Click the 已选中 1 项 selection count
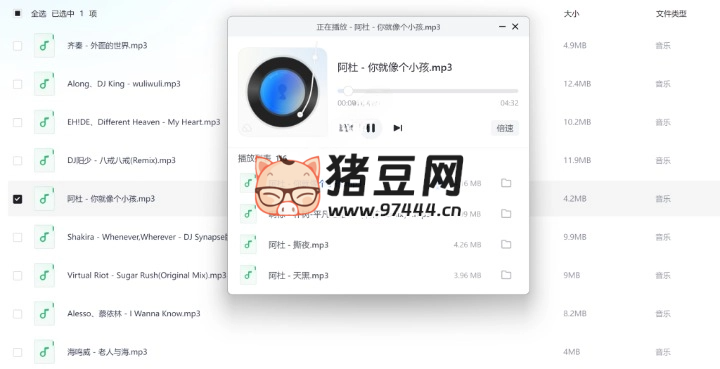 (74, 13)
